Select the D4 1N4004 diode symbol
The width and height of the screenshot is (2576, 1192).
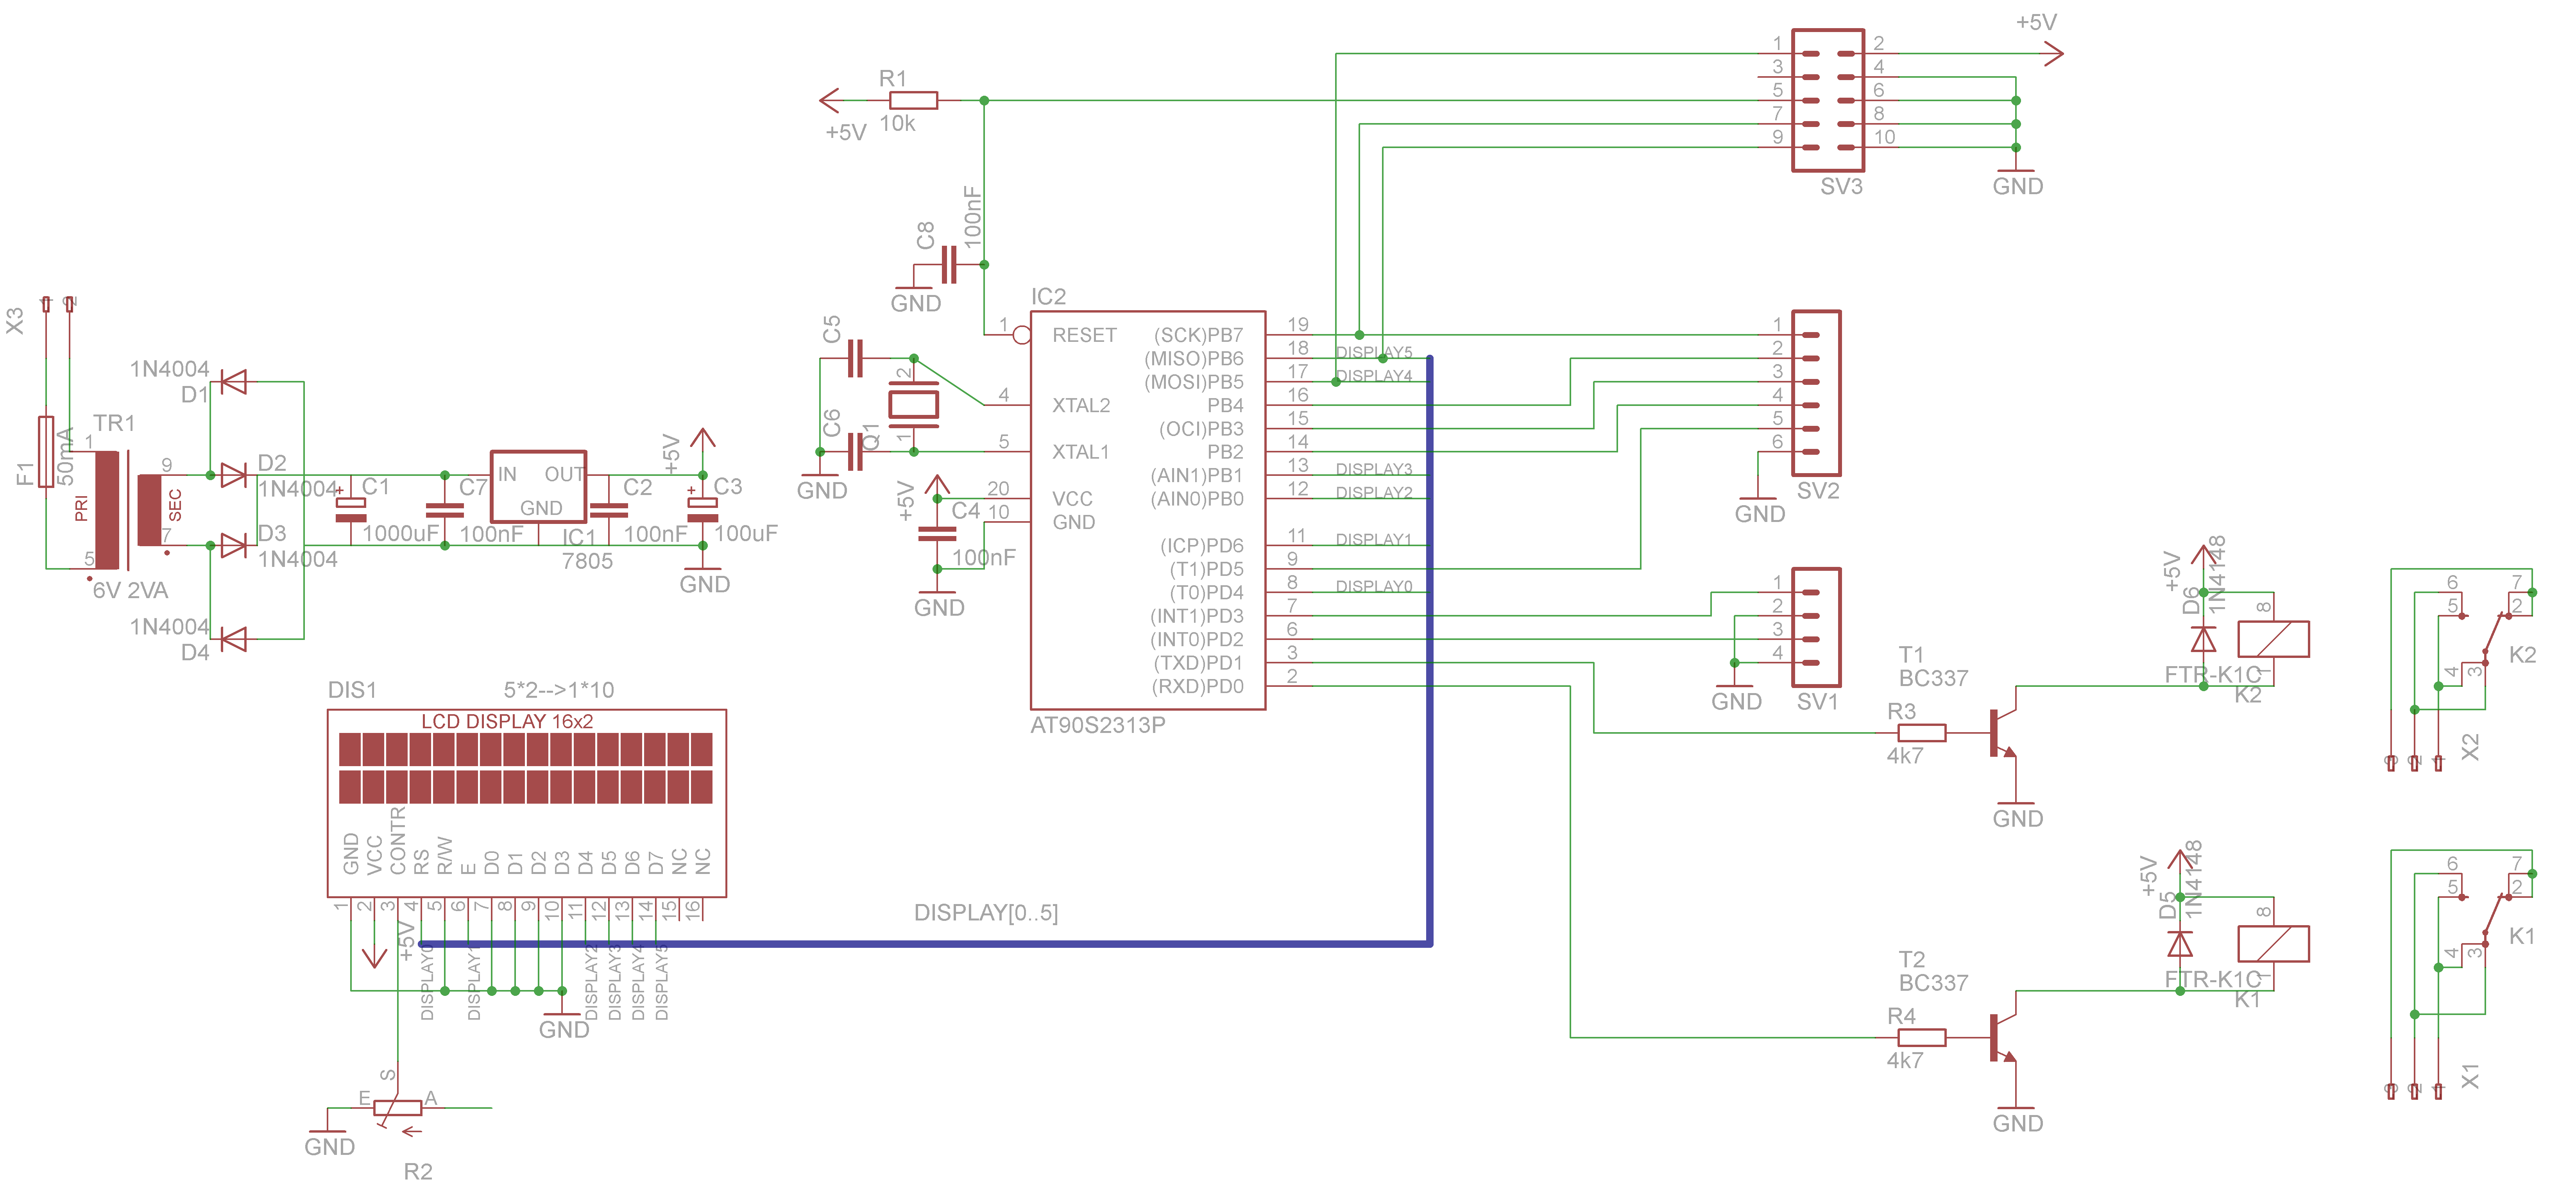click(x=234, y=639)
